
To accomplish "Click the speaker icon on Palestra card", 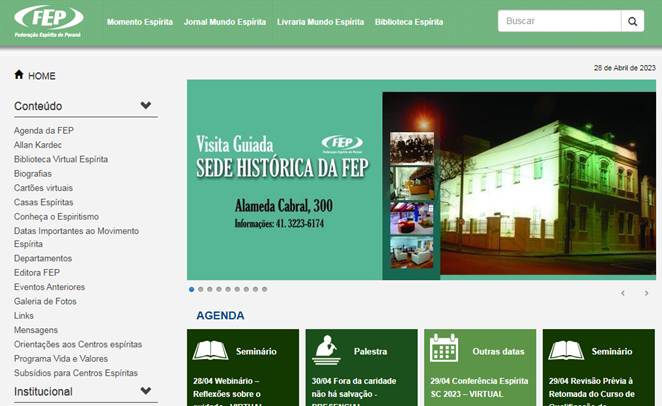I will click(326, 350).
